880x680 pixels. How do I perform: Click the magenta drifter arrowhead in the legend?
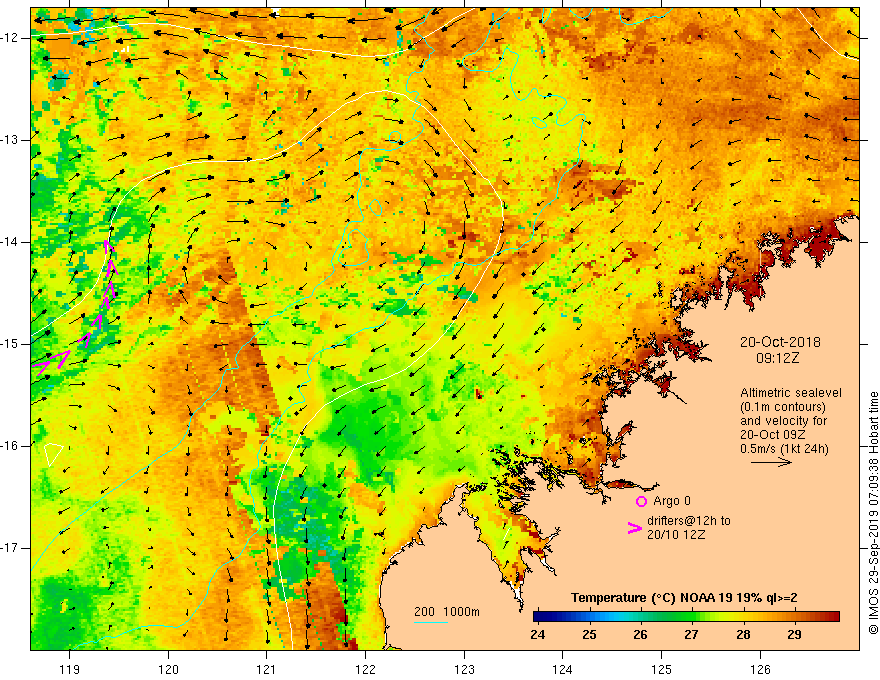tap(635, 528)
